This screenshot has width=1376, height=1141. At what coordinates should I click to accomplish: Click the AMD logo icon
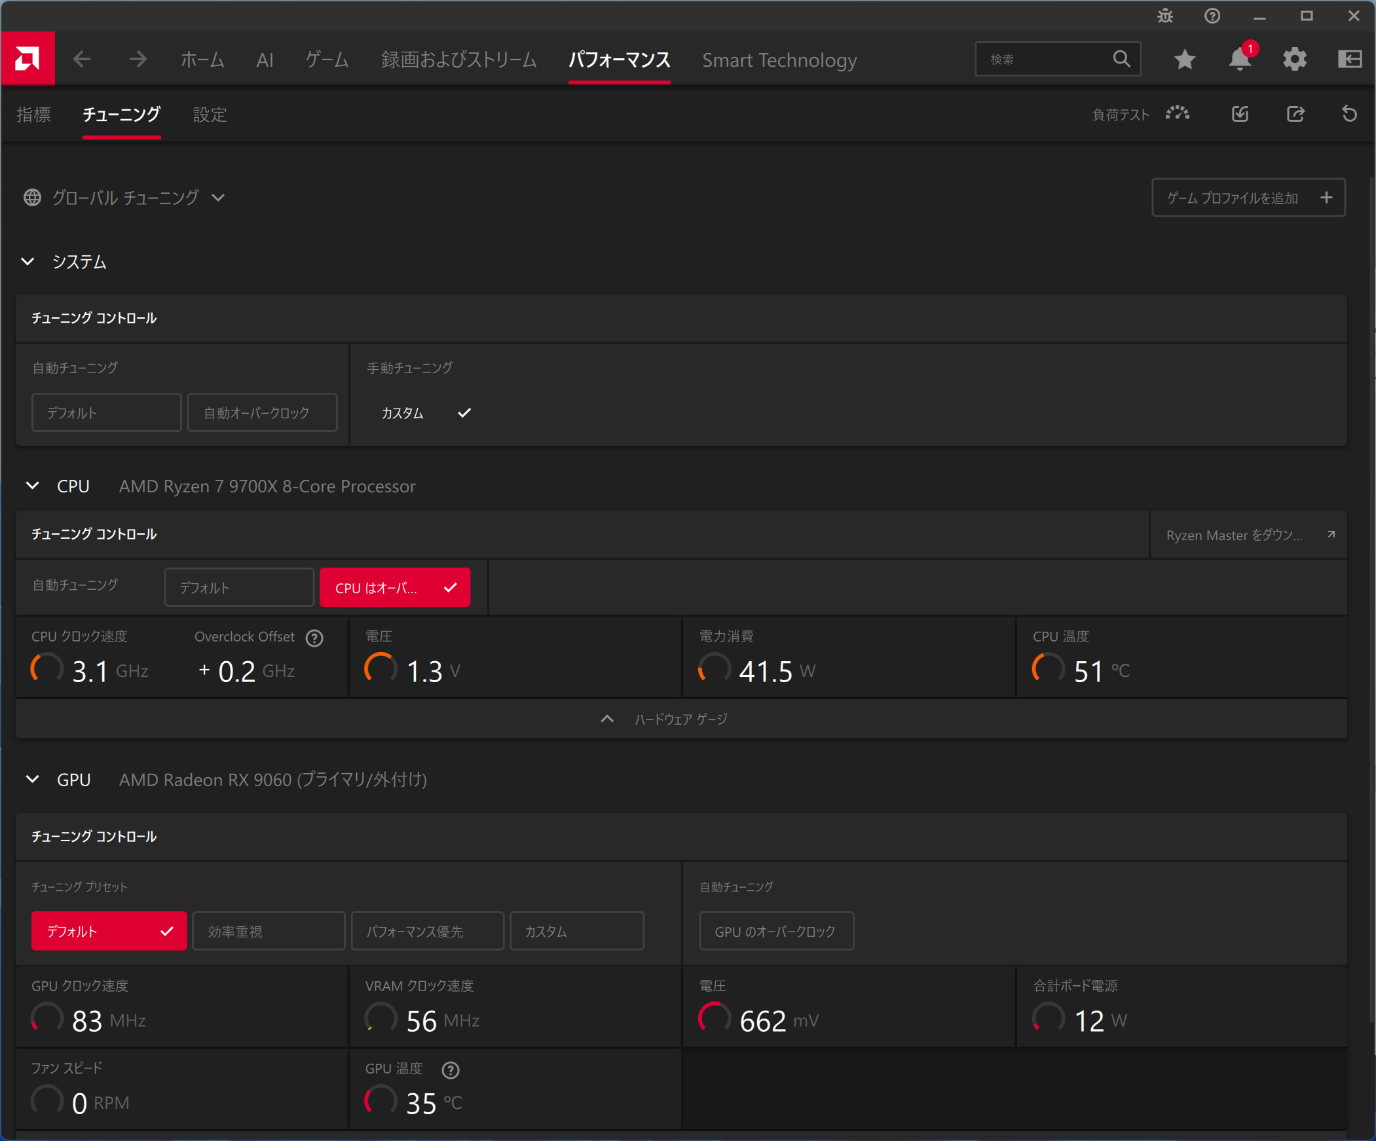pos(28,59)
